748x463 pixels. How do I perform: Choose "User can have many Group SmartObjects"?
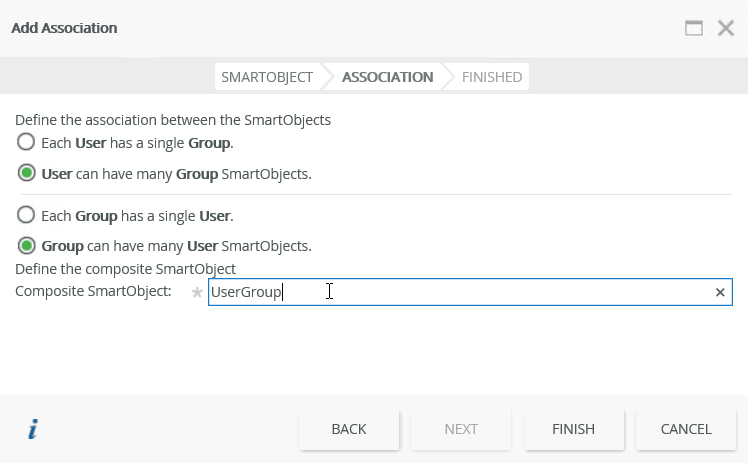[x=26, y=173]
